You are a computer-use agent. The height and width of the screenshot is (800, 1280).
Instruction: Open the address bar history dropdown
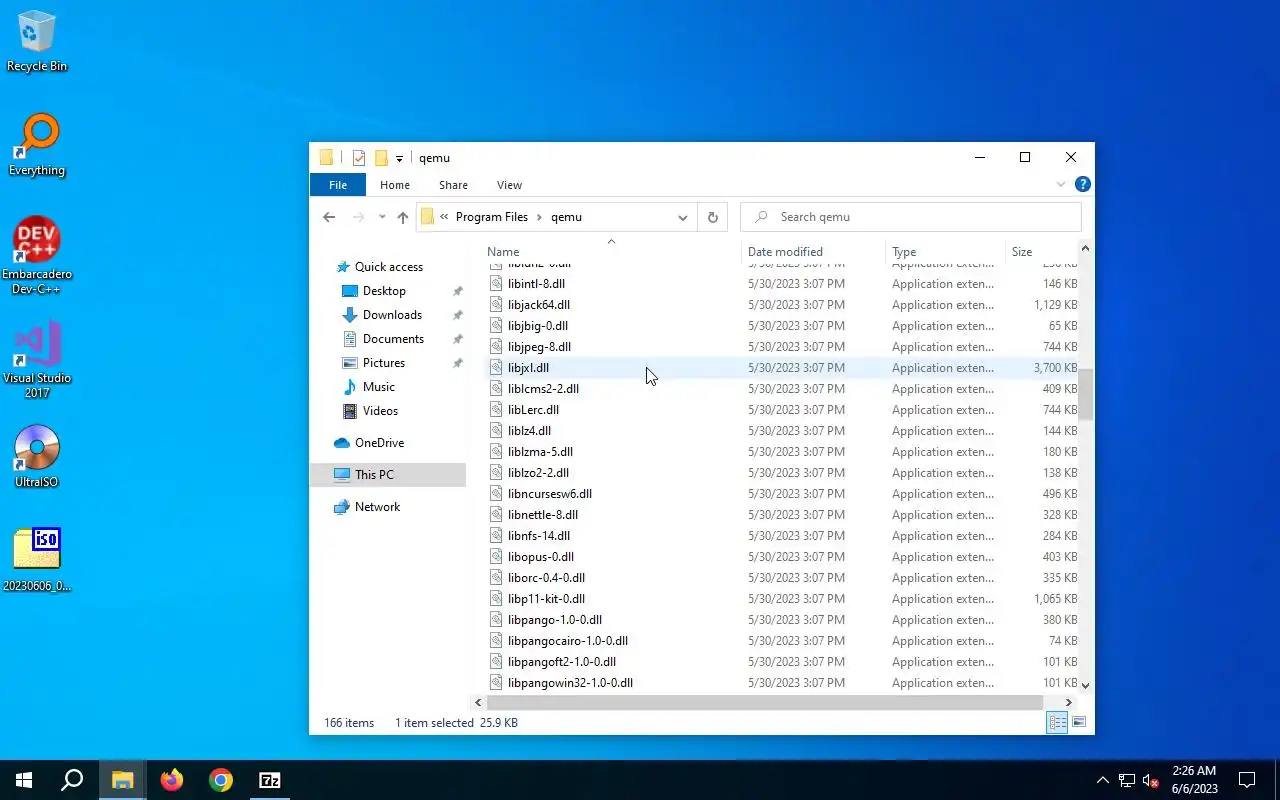click(x=683, y=217)
